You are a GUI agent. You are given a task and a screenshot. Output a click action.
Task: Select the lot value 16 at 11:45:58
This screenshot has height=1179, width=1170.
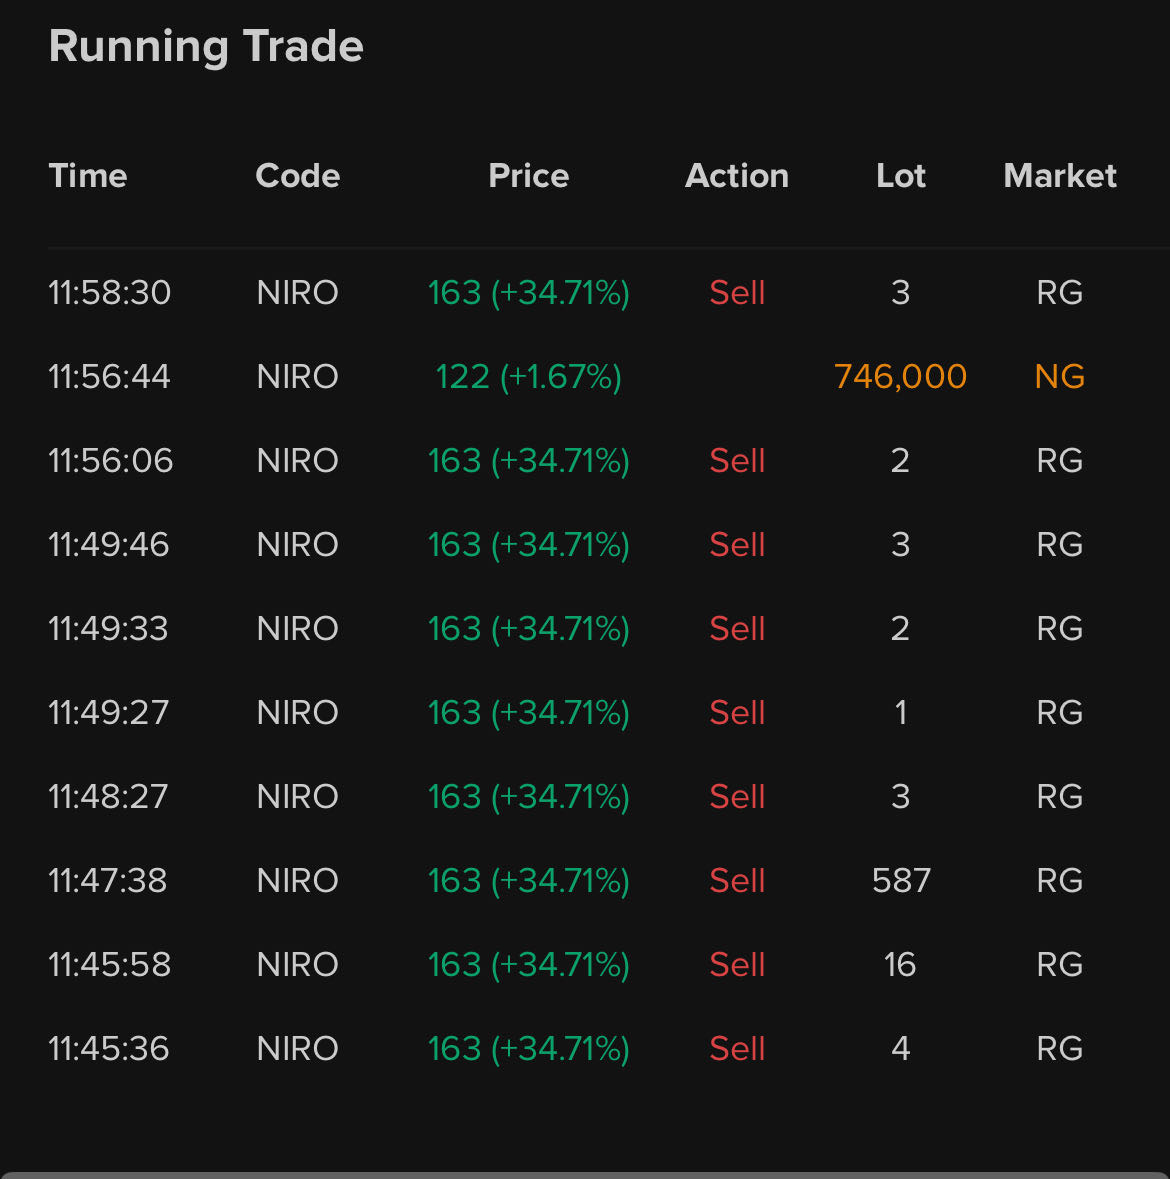pyautogui.click(x=900, y=964)
